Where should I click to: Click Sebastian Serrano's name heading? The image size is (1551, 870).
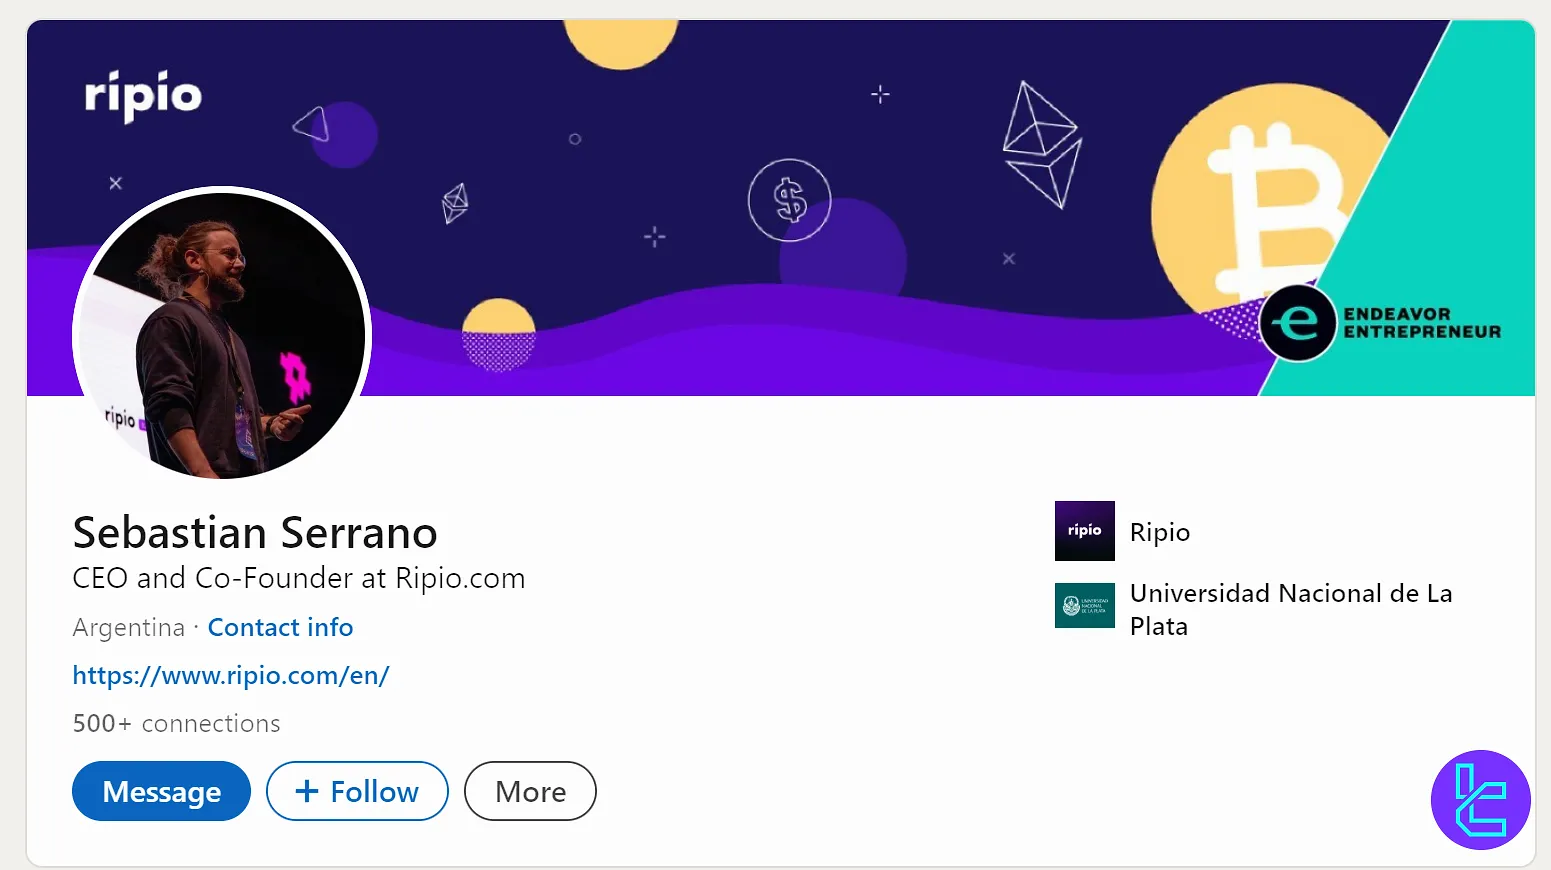tap(254, 533)
